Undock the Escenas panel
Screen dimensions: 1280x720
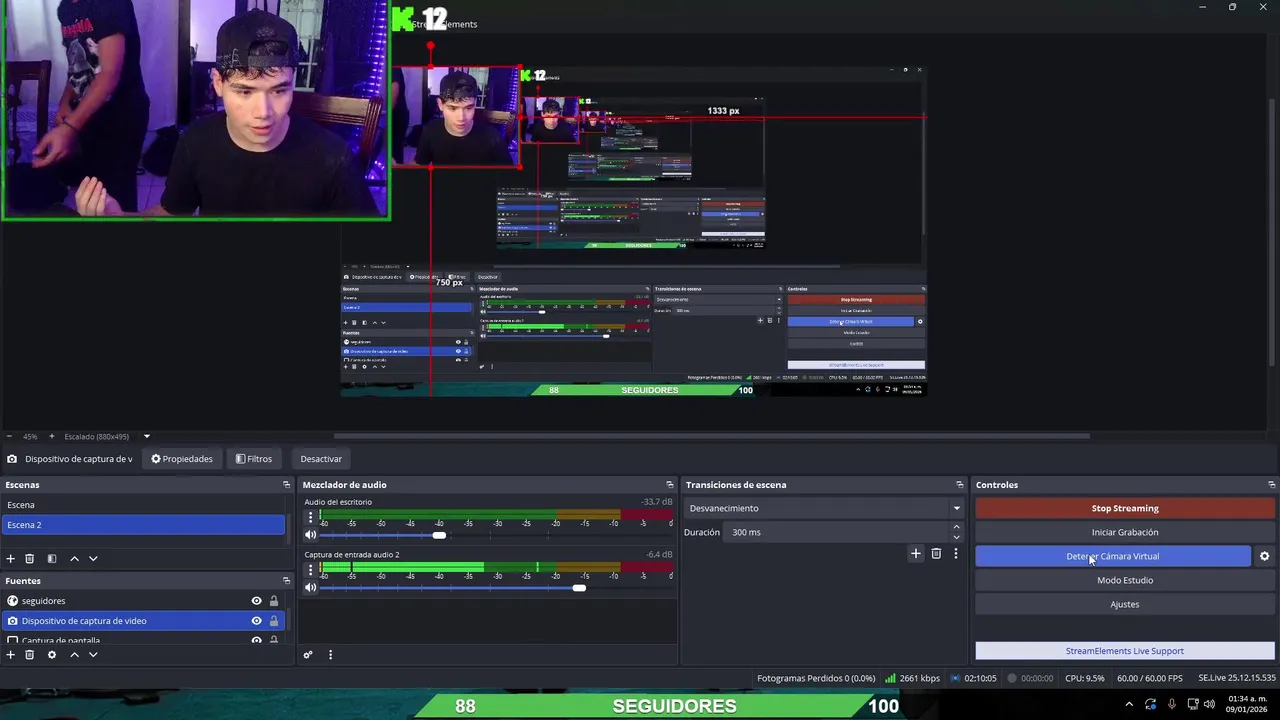click(x=286, y=485)
